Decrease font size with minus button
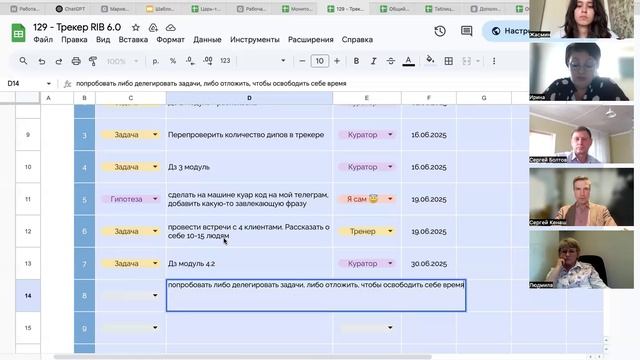 pos(302,61)
